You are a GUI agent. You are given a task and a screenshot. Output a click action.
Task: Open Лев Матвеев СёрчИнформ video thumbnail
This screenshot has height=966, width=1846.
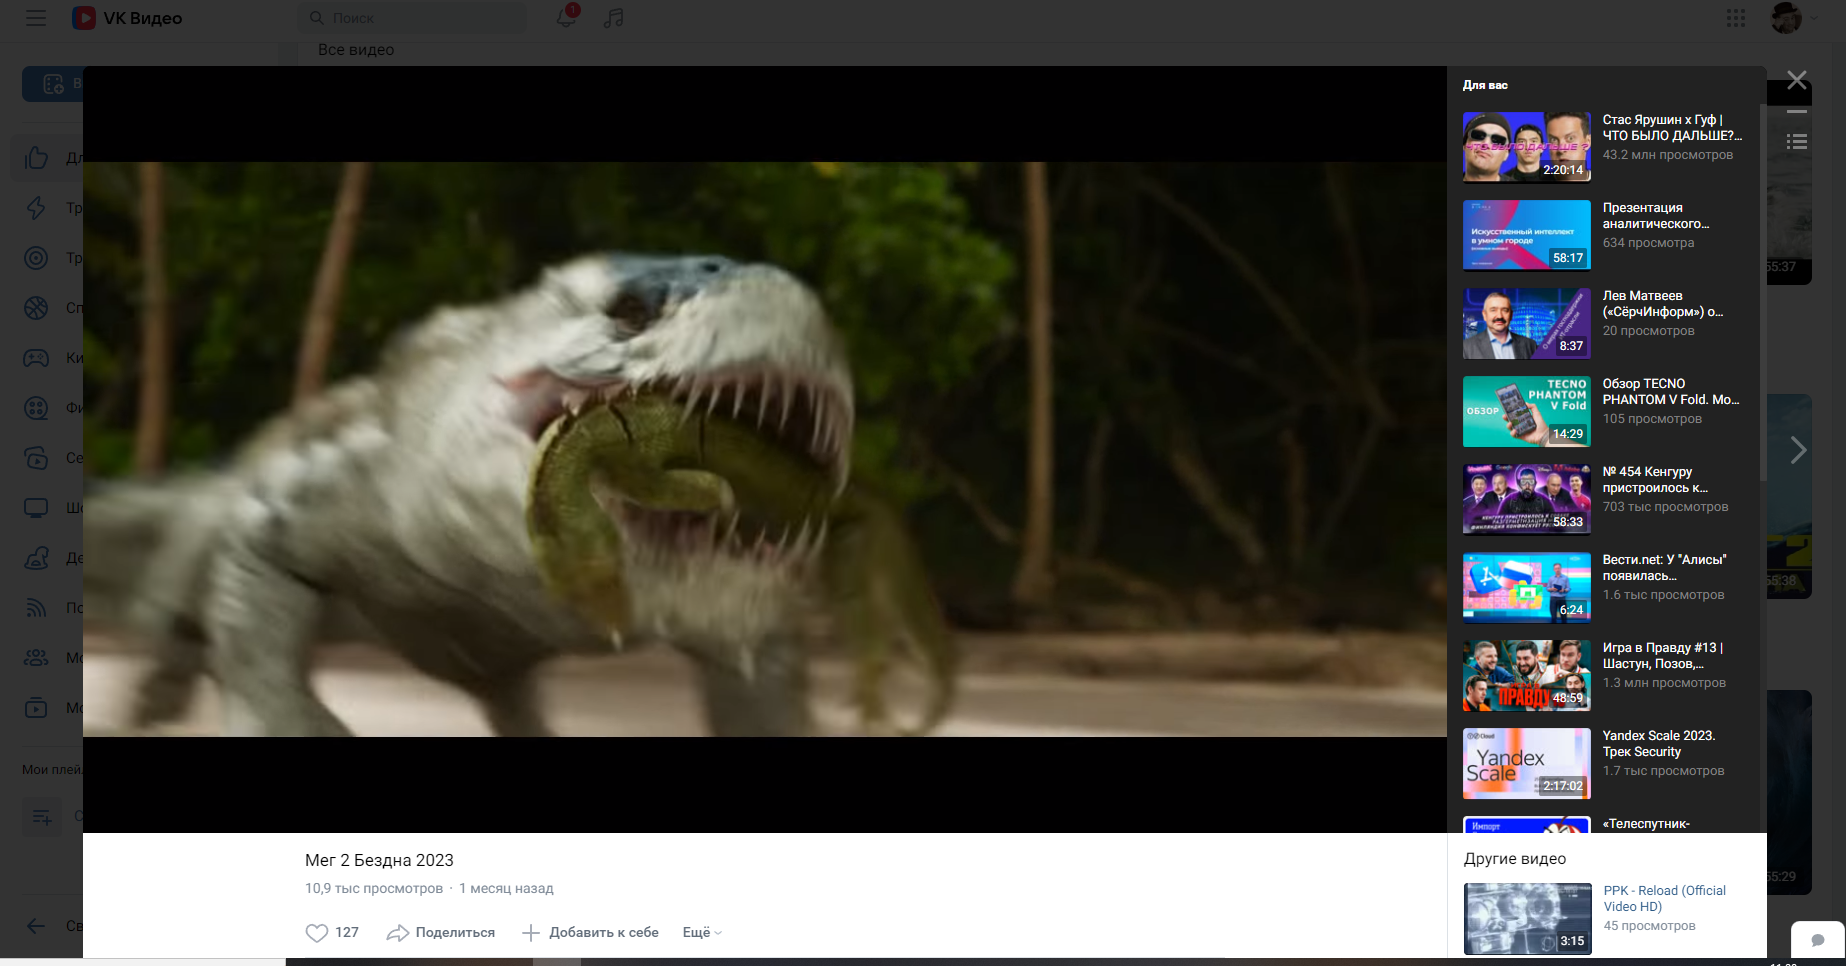point(1527,323)
